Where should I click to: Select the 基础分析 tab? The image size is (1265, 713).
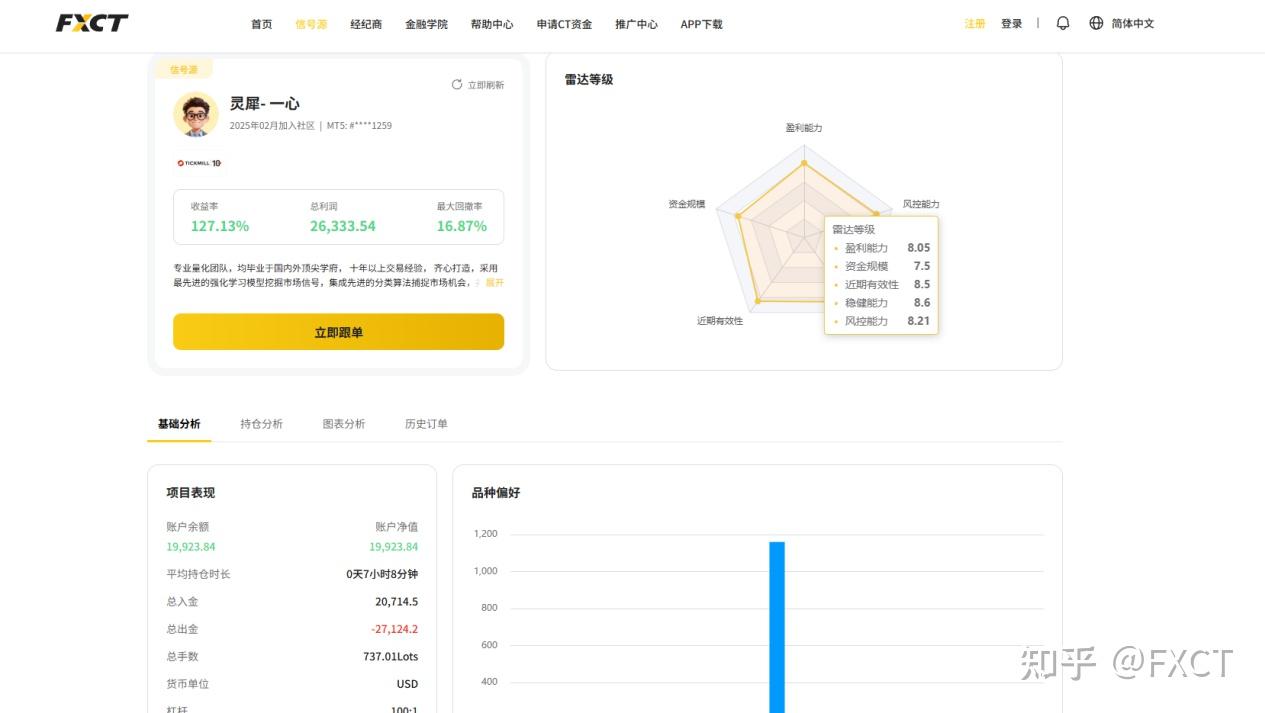pos(179,424)
